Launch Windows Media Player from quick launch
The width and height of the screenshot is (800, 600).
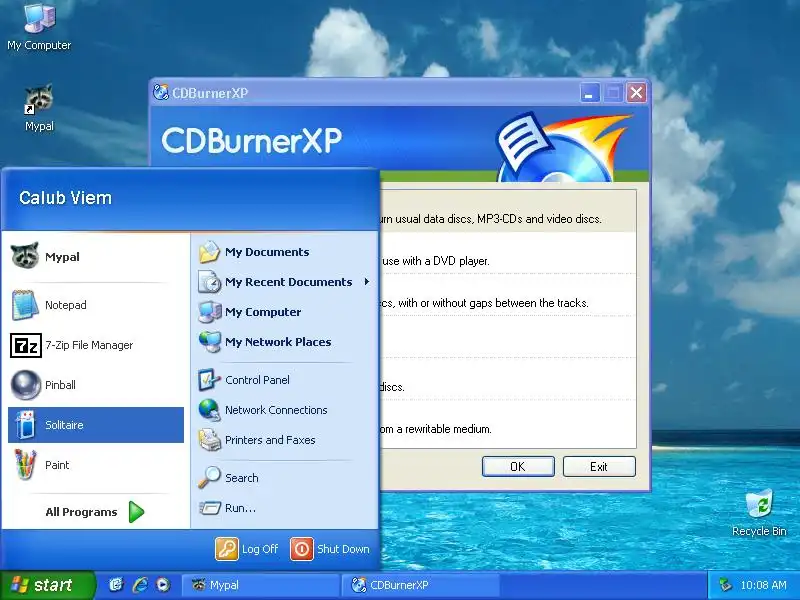tap(163, 585)
